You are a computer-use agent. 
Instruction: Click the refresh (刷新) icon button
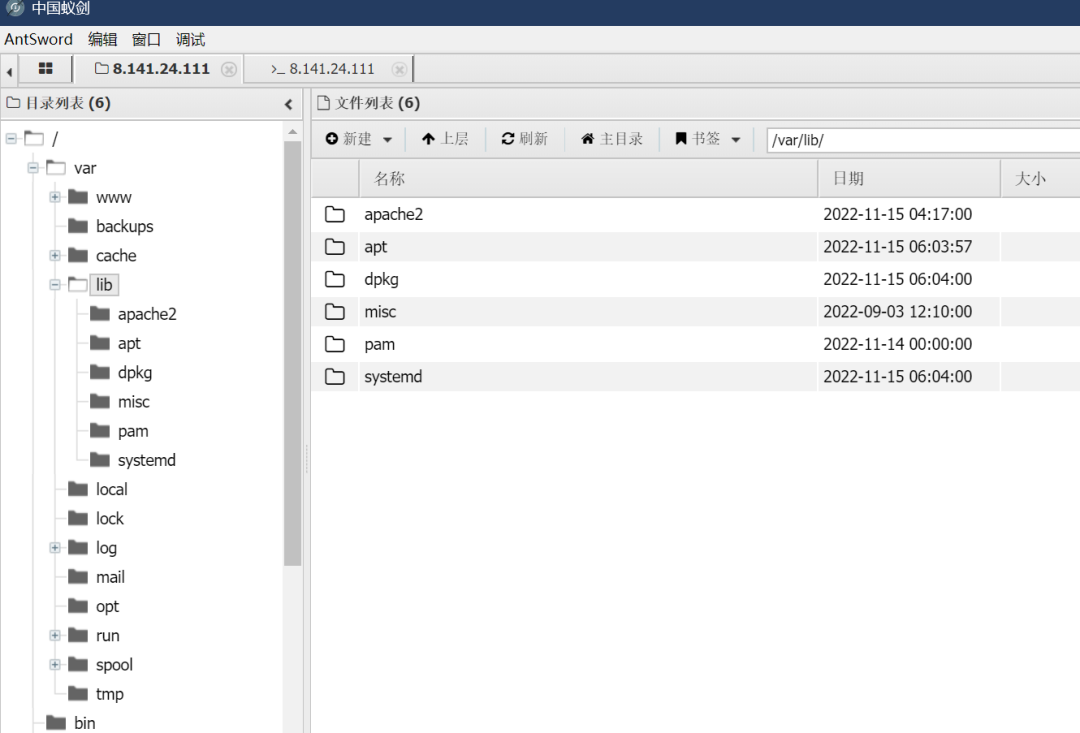pyautogui.click(x=524, y=139)
